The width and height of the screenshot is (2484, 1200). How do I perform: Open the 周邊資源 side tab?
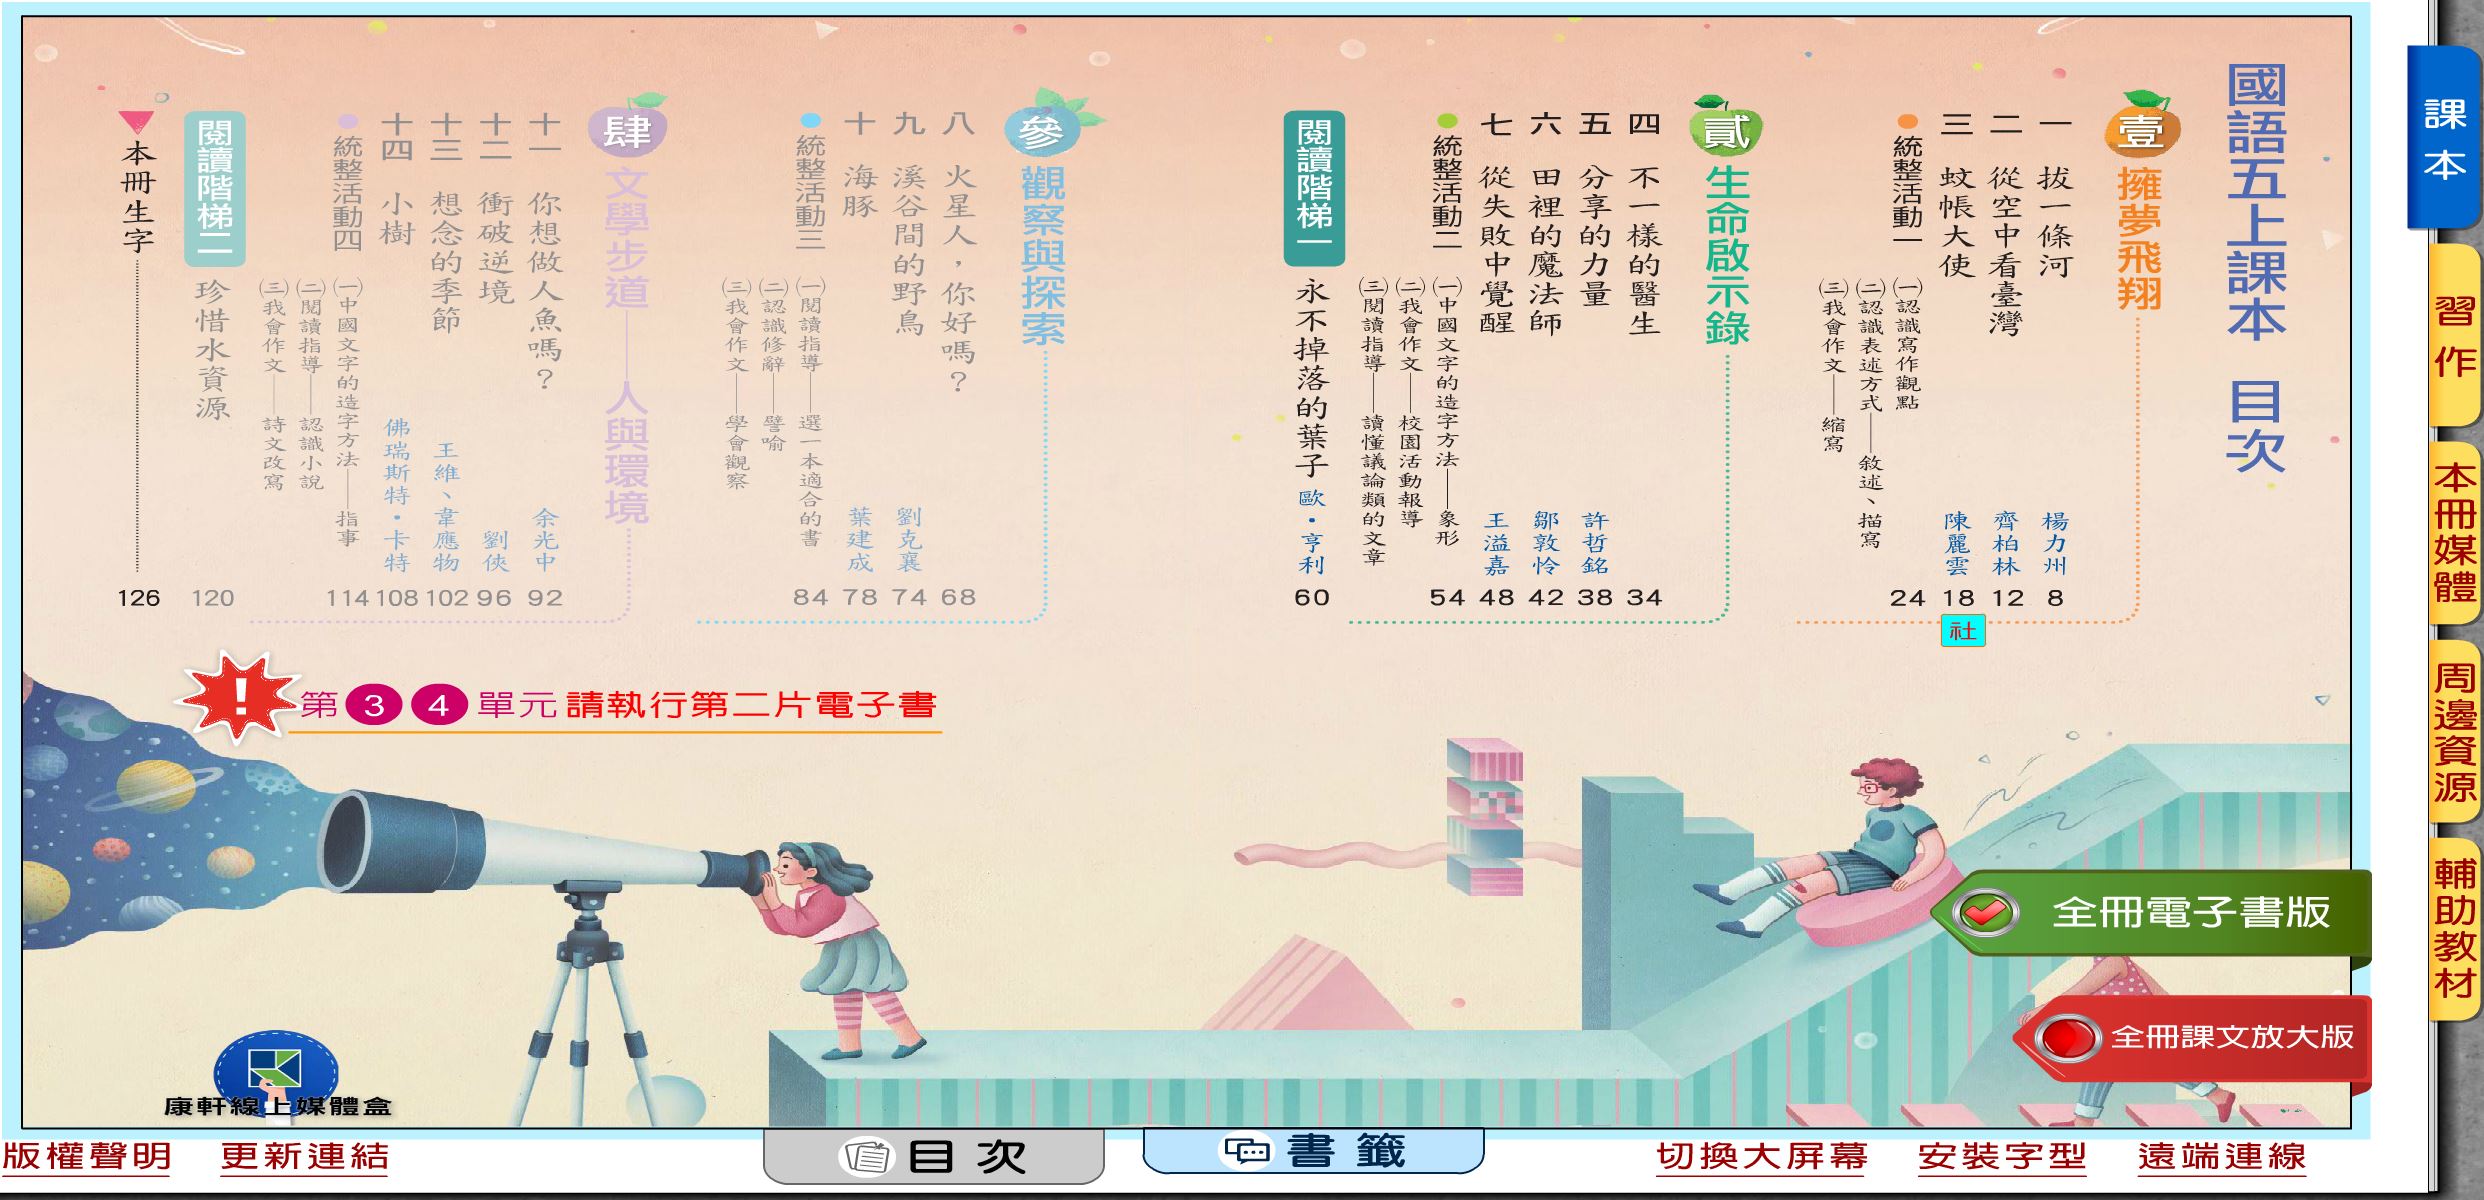click(2454, 730)
